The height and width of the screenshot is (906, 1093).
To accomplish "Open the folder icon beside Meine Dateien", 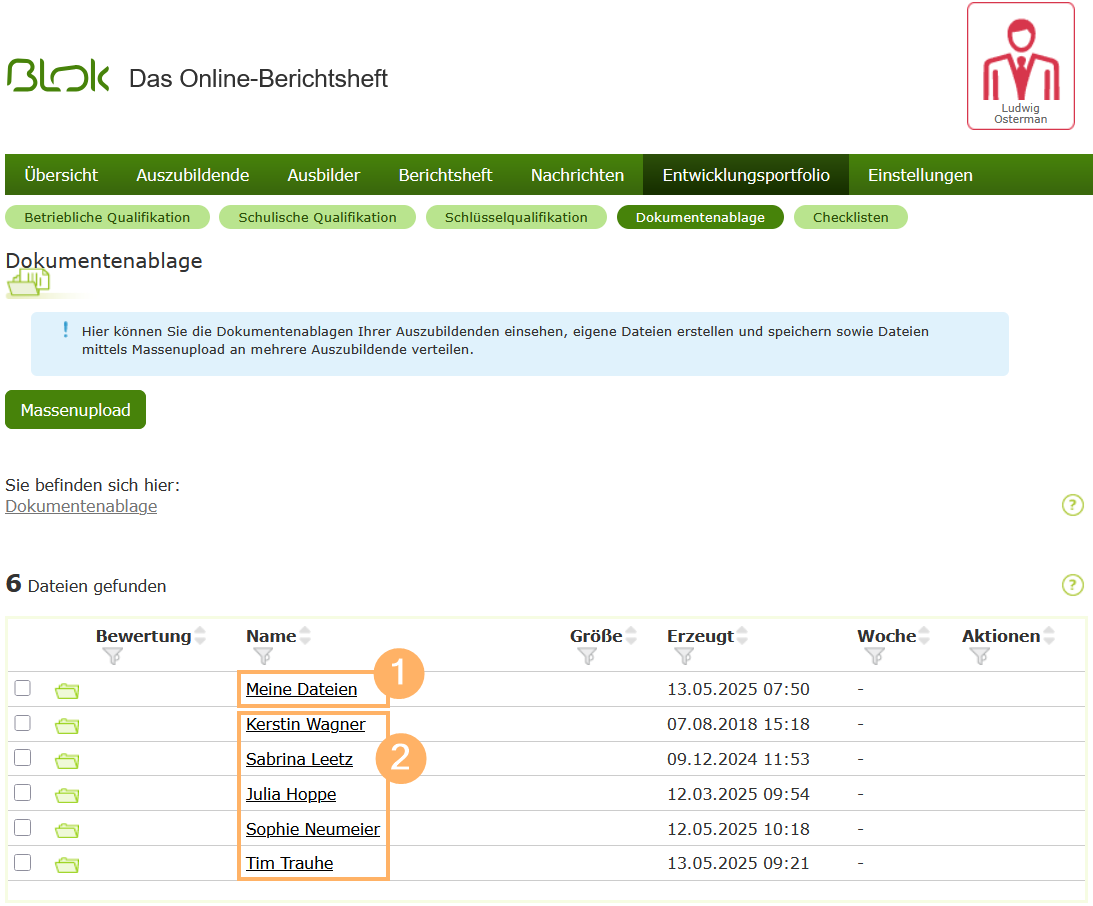I will coord(66,689).
